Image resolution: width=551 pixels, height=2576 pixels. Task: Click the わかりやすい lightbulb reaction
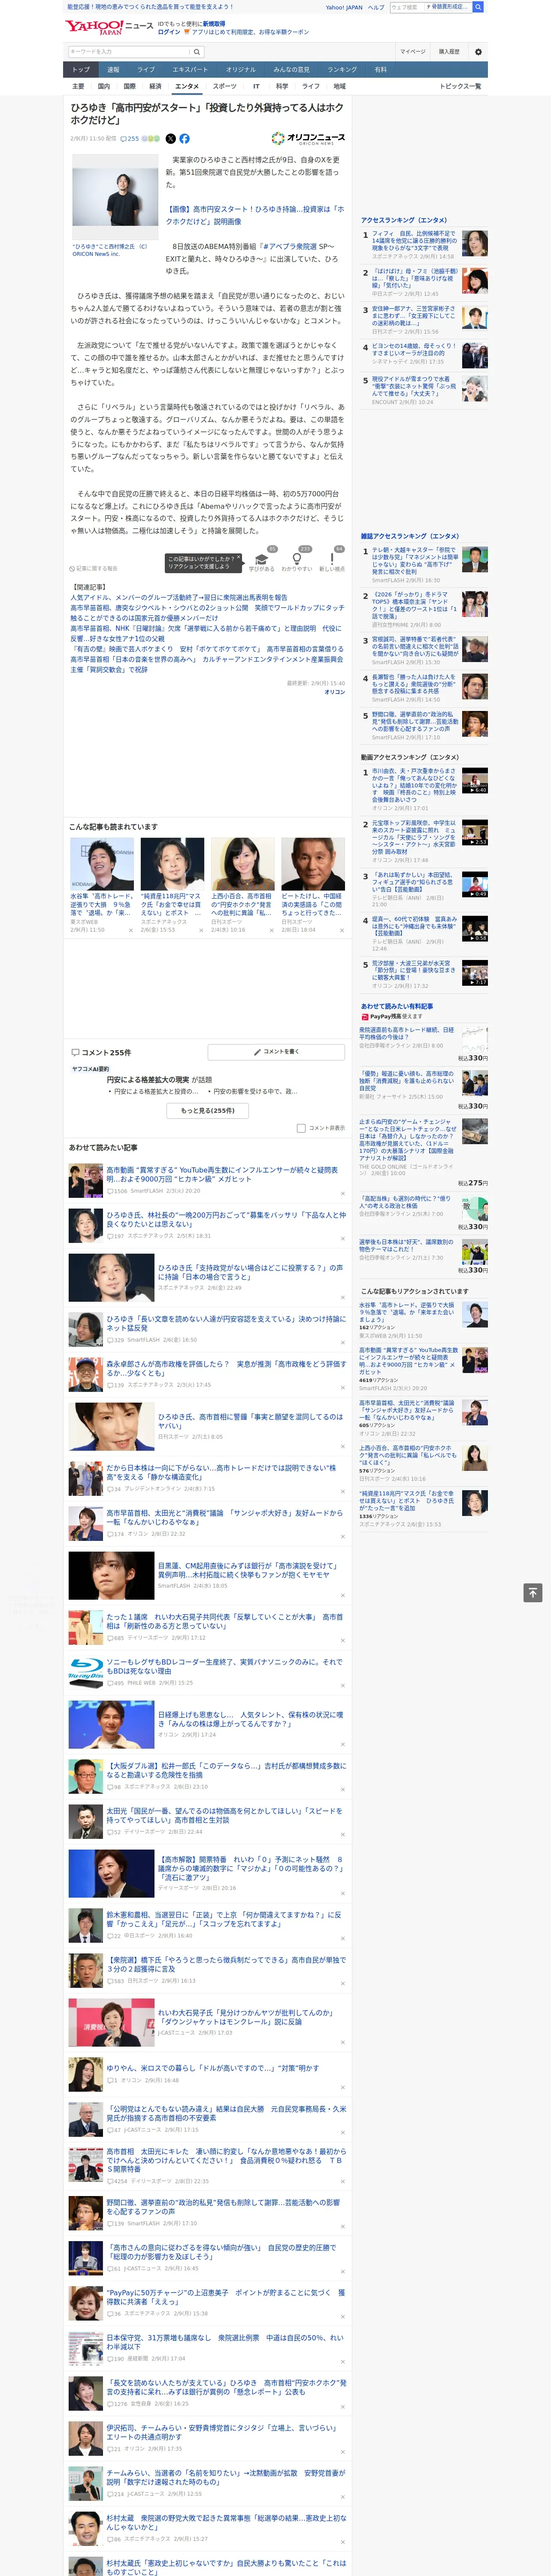click(x=297, y=560)
